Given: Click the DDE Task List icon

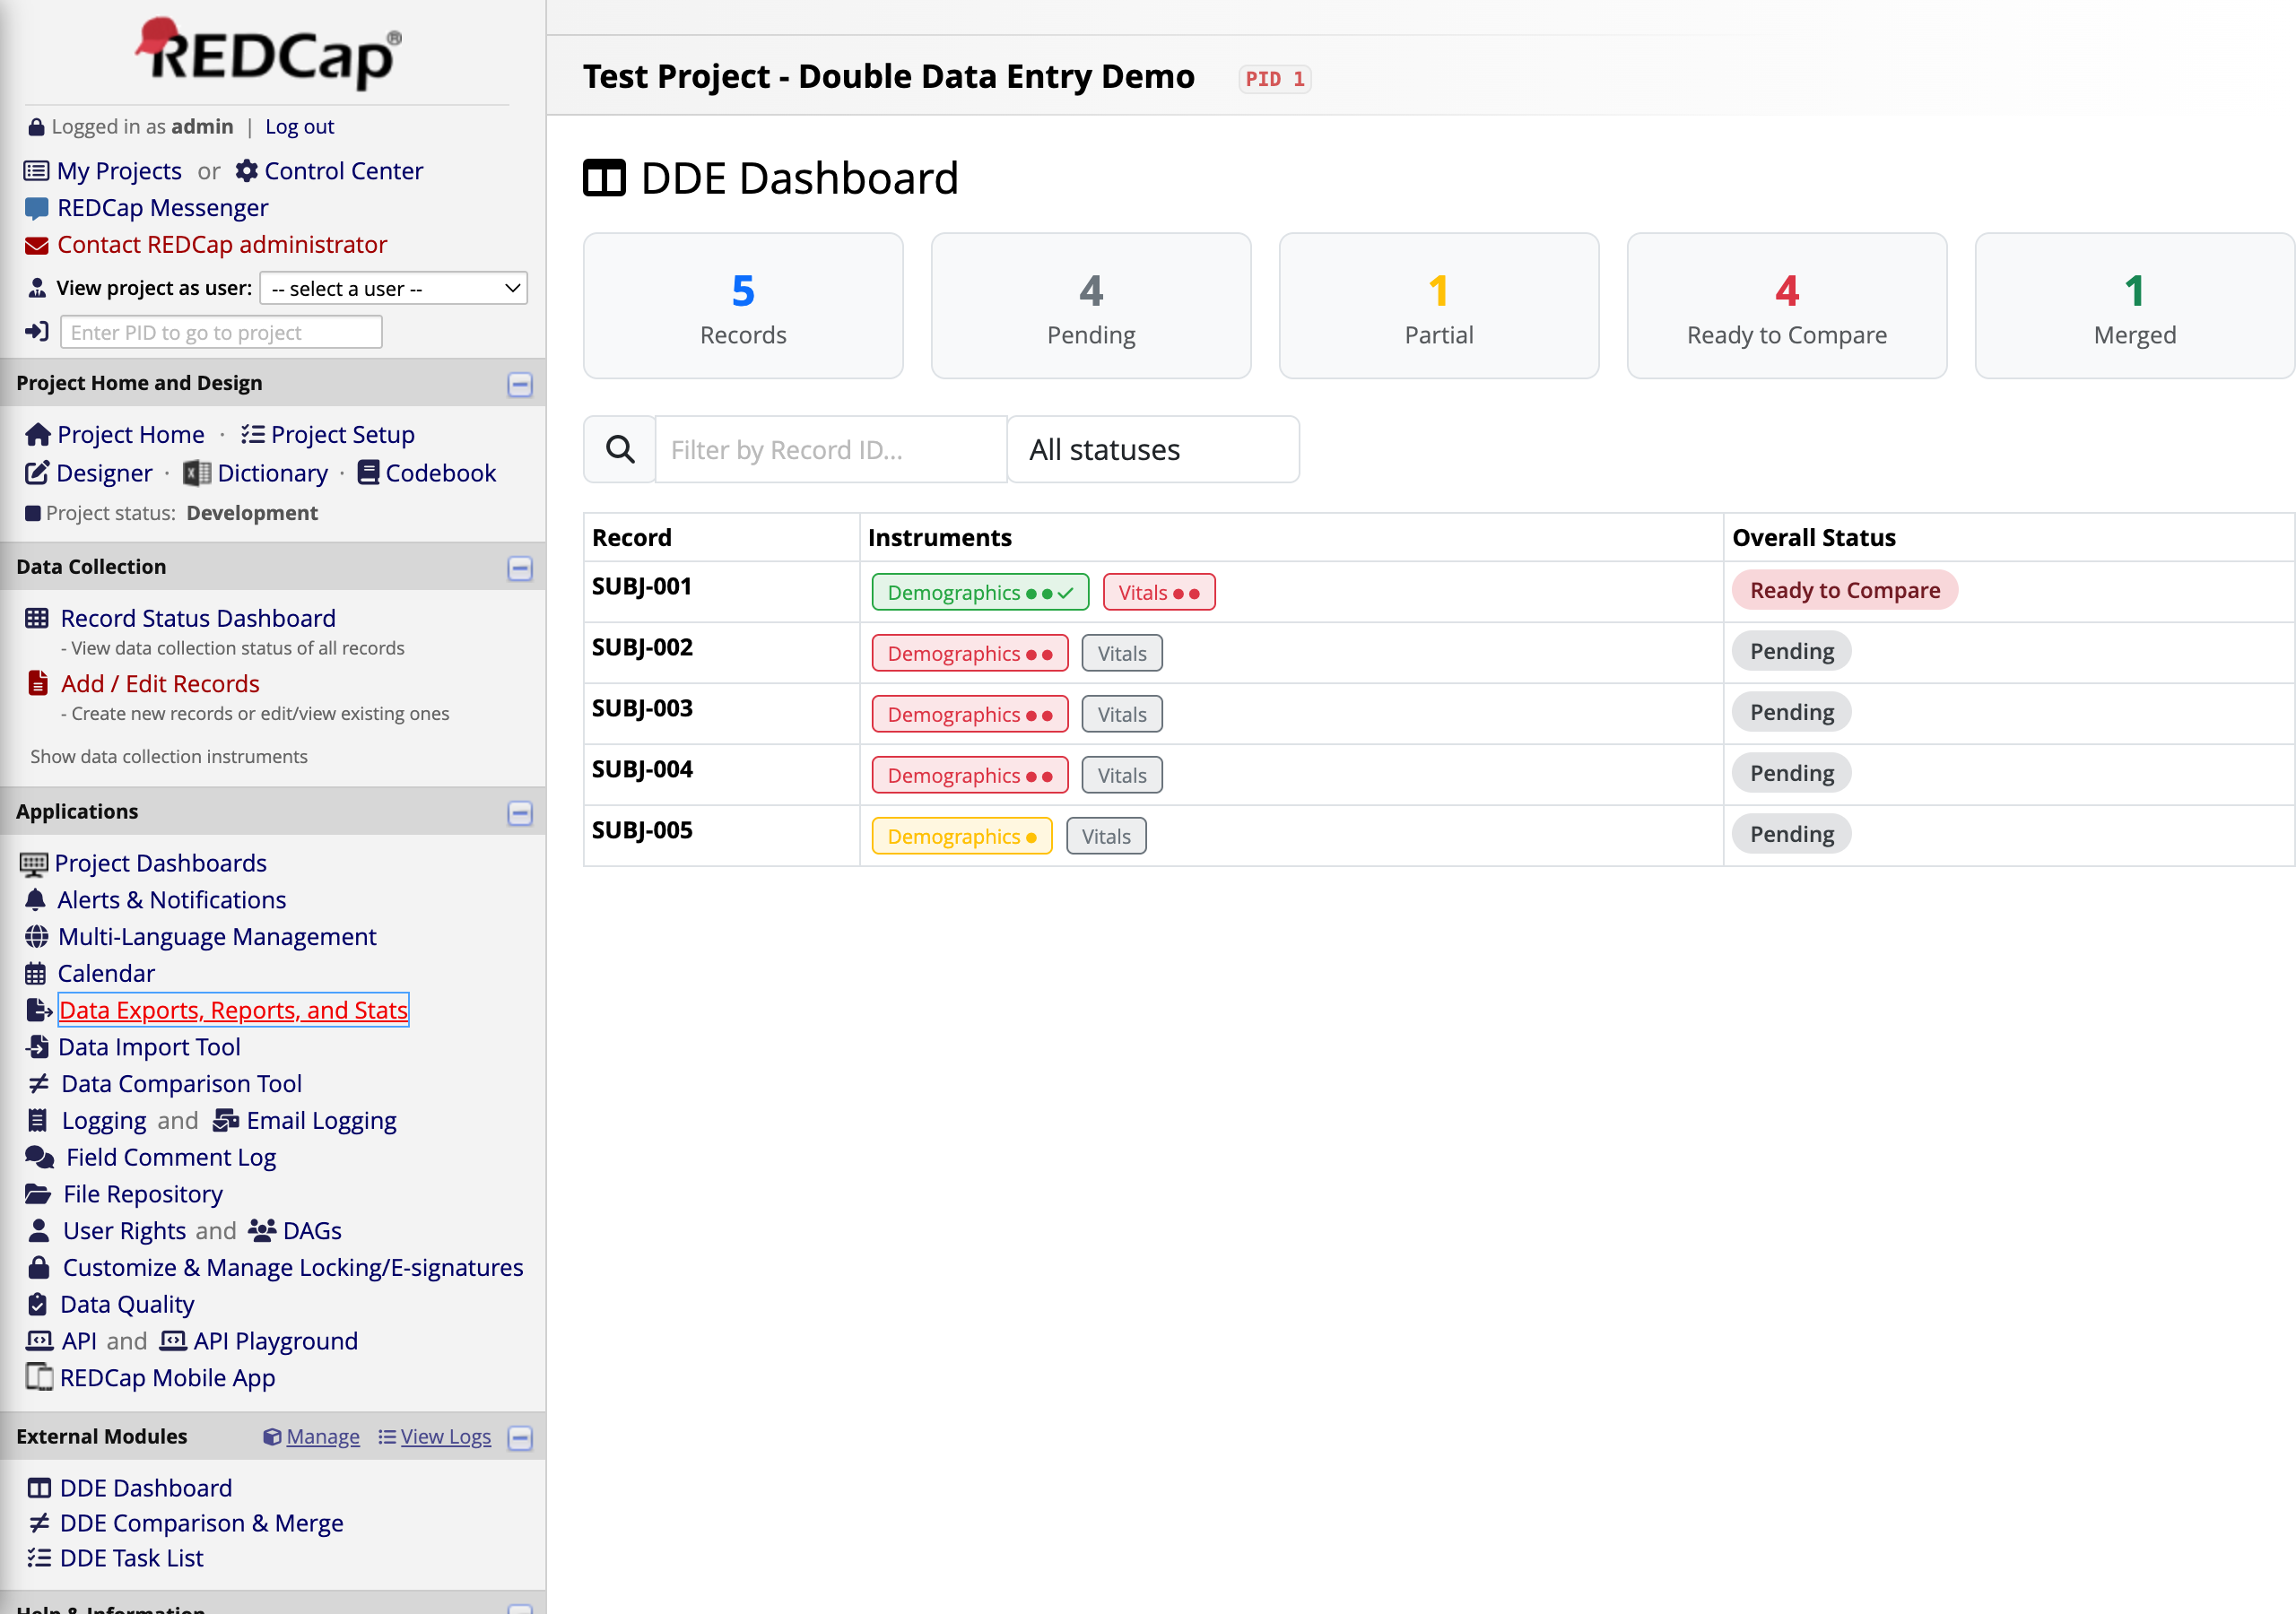Looking at the screenshot, I should [39, 1557].
